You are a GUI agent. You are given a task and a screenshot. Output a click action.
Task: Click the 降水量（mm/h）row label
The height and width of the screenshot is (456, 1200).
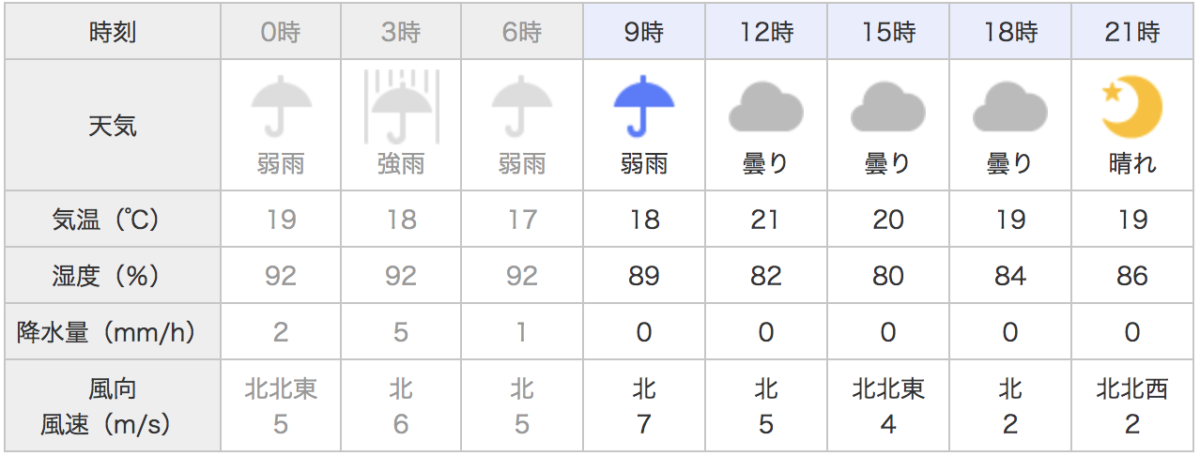click(112, 331)
